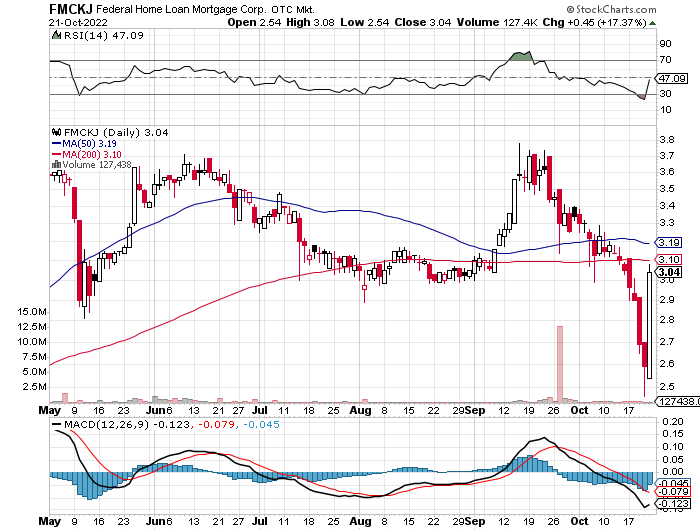Click the red 3.10 MA(200) price tag
Viewport: 700px width, 530px height.
[670, 259]
